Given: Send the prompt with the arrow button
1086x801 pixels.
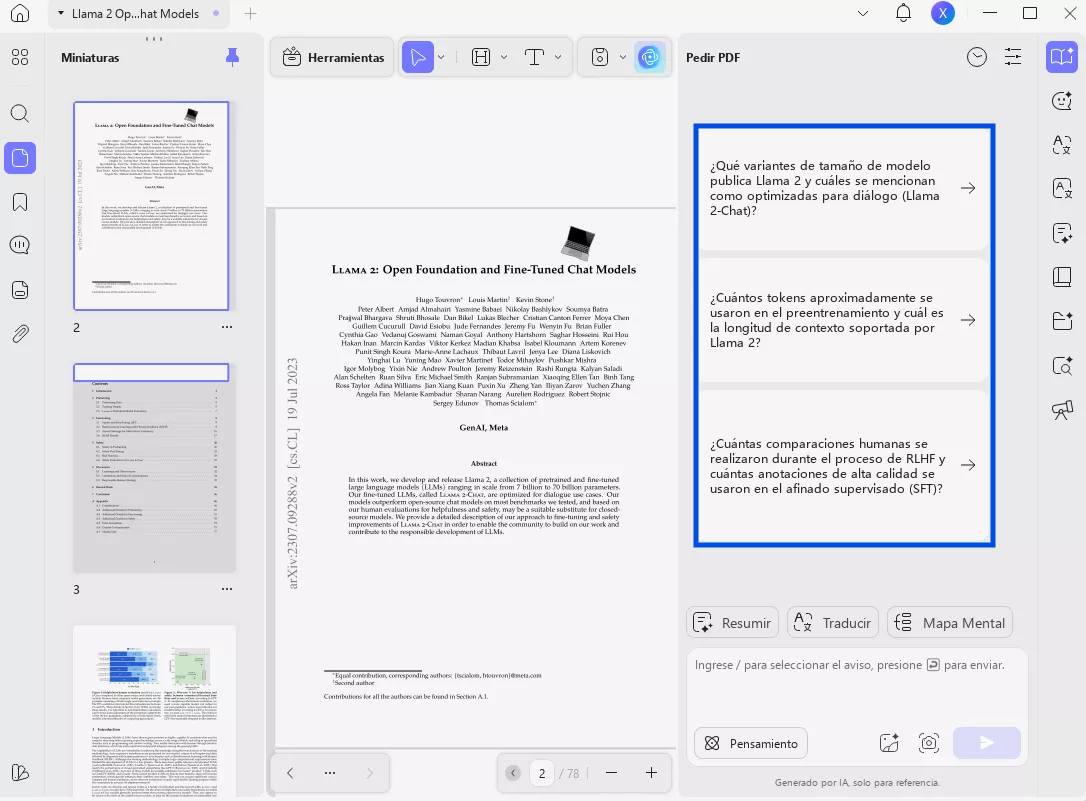Looking at the screenshot, I should 987,743.
